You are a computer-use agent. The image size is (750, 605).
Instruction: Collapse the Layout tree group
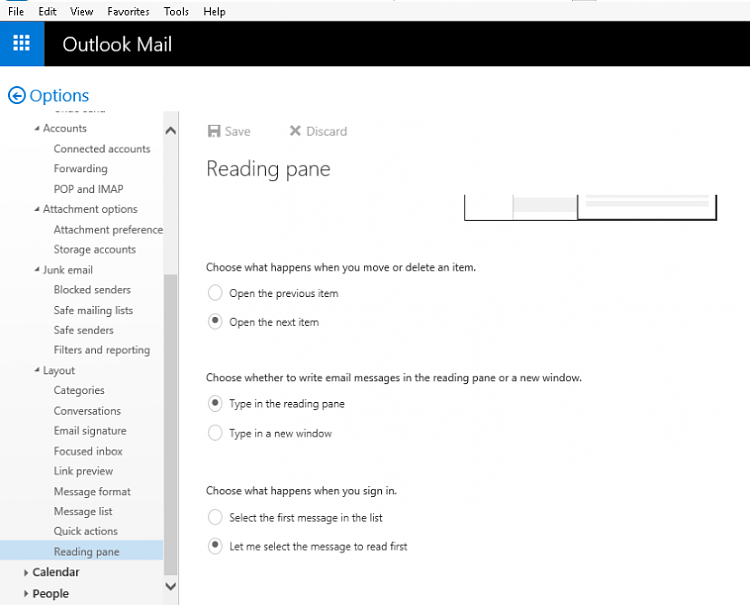click(36, 371)
